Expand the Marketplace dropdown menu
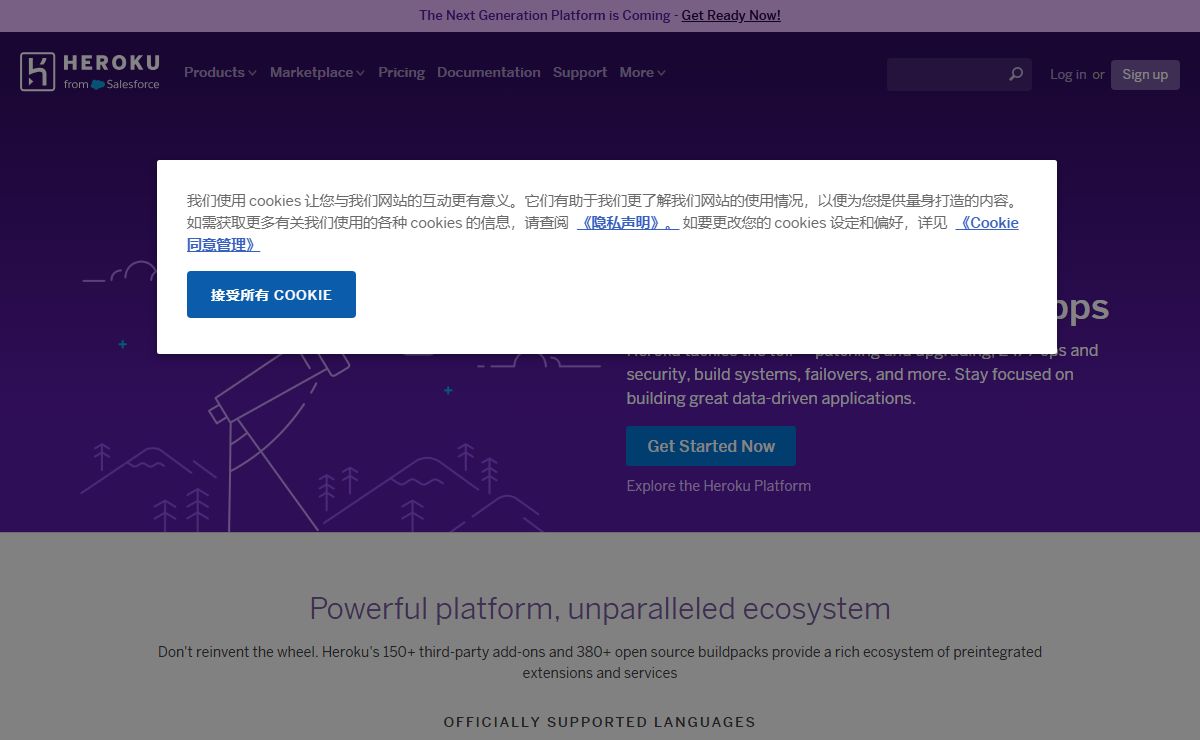 point(317,72)
